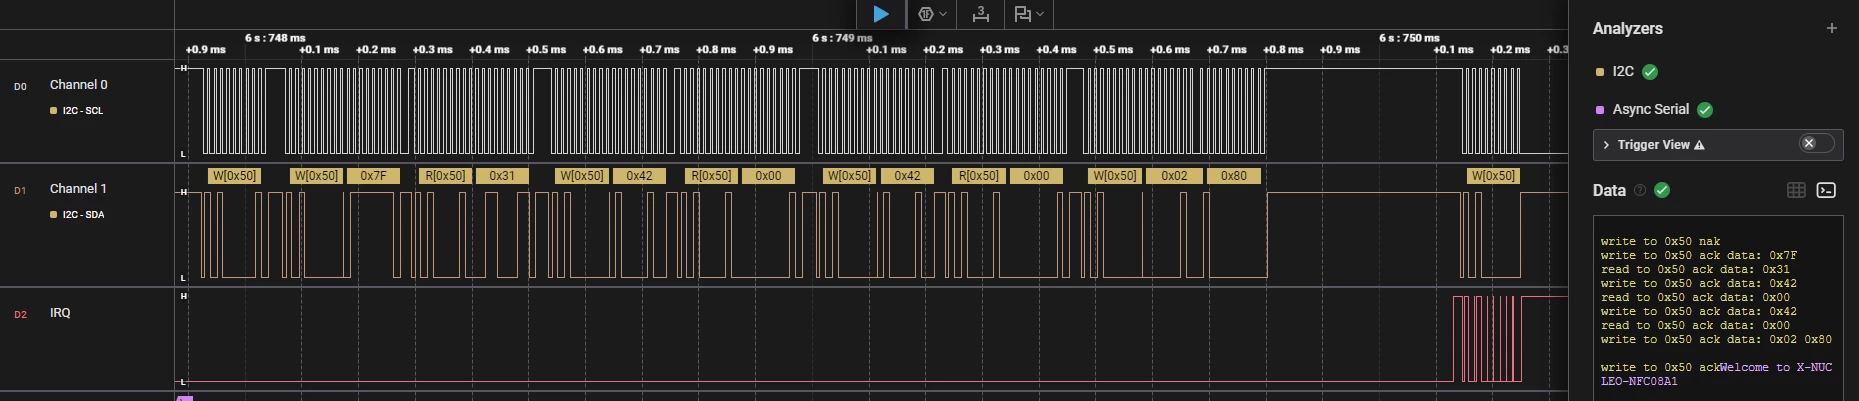Viewport: 1859px width, 401px height.
Task: Click terminal line 'data: 0x7F'
Action: click(x=1698, y=256)
